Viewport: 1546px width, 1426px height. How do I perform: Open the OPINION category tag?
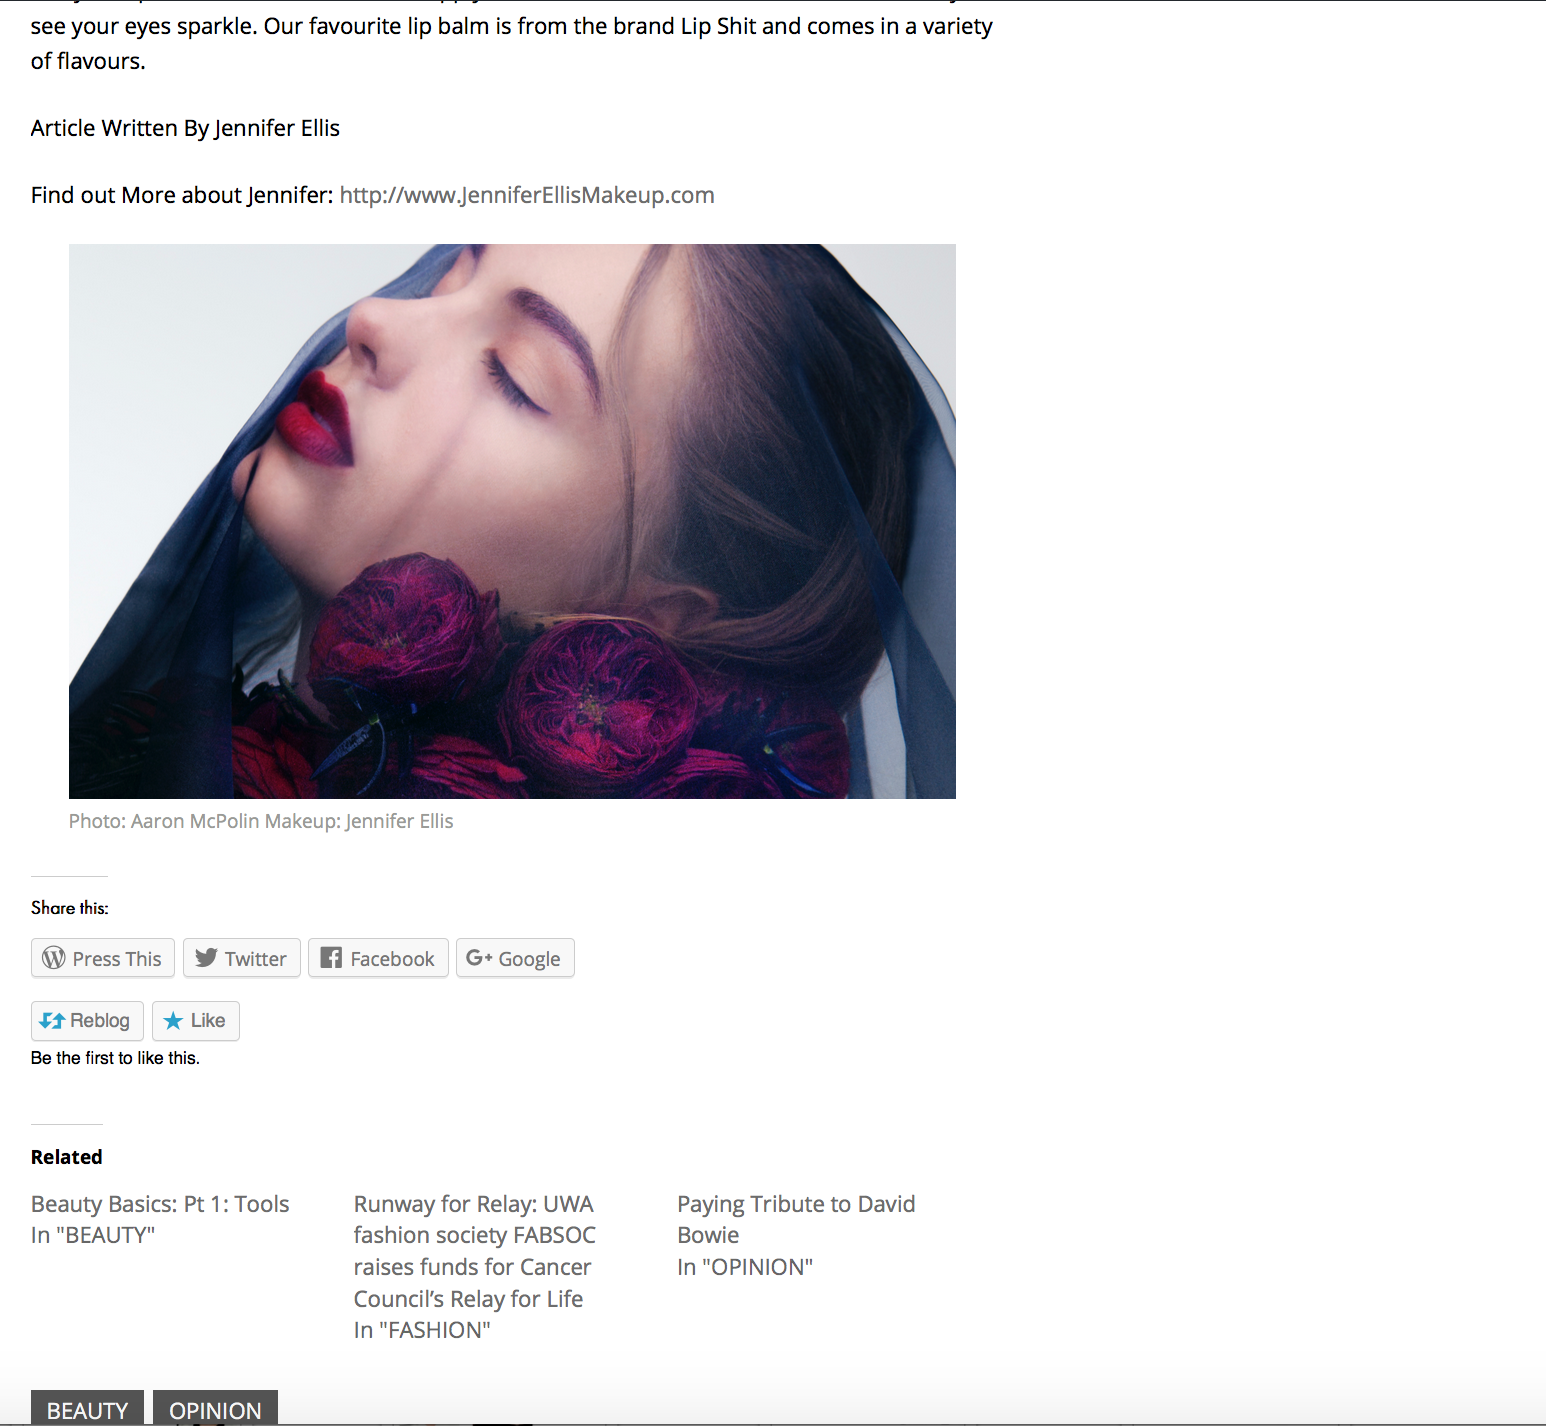click(x=215, y=1408)
